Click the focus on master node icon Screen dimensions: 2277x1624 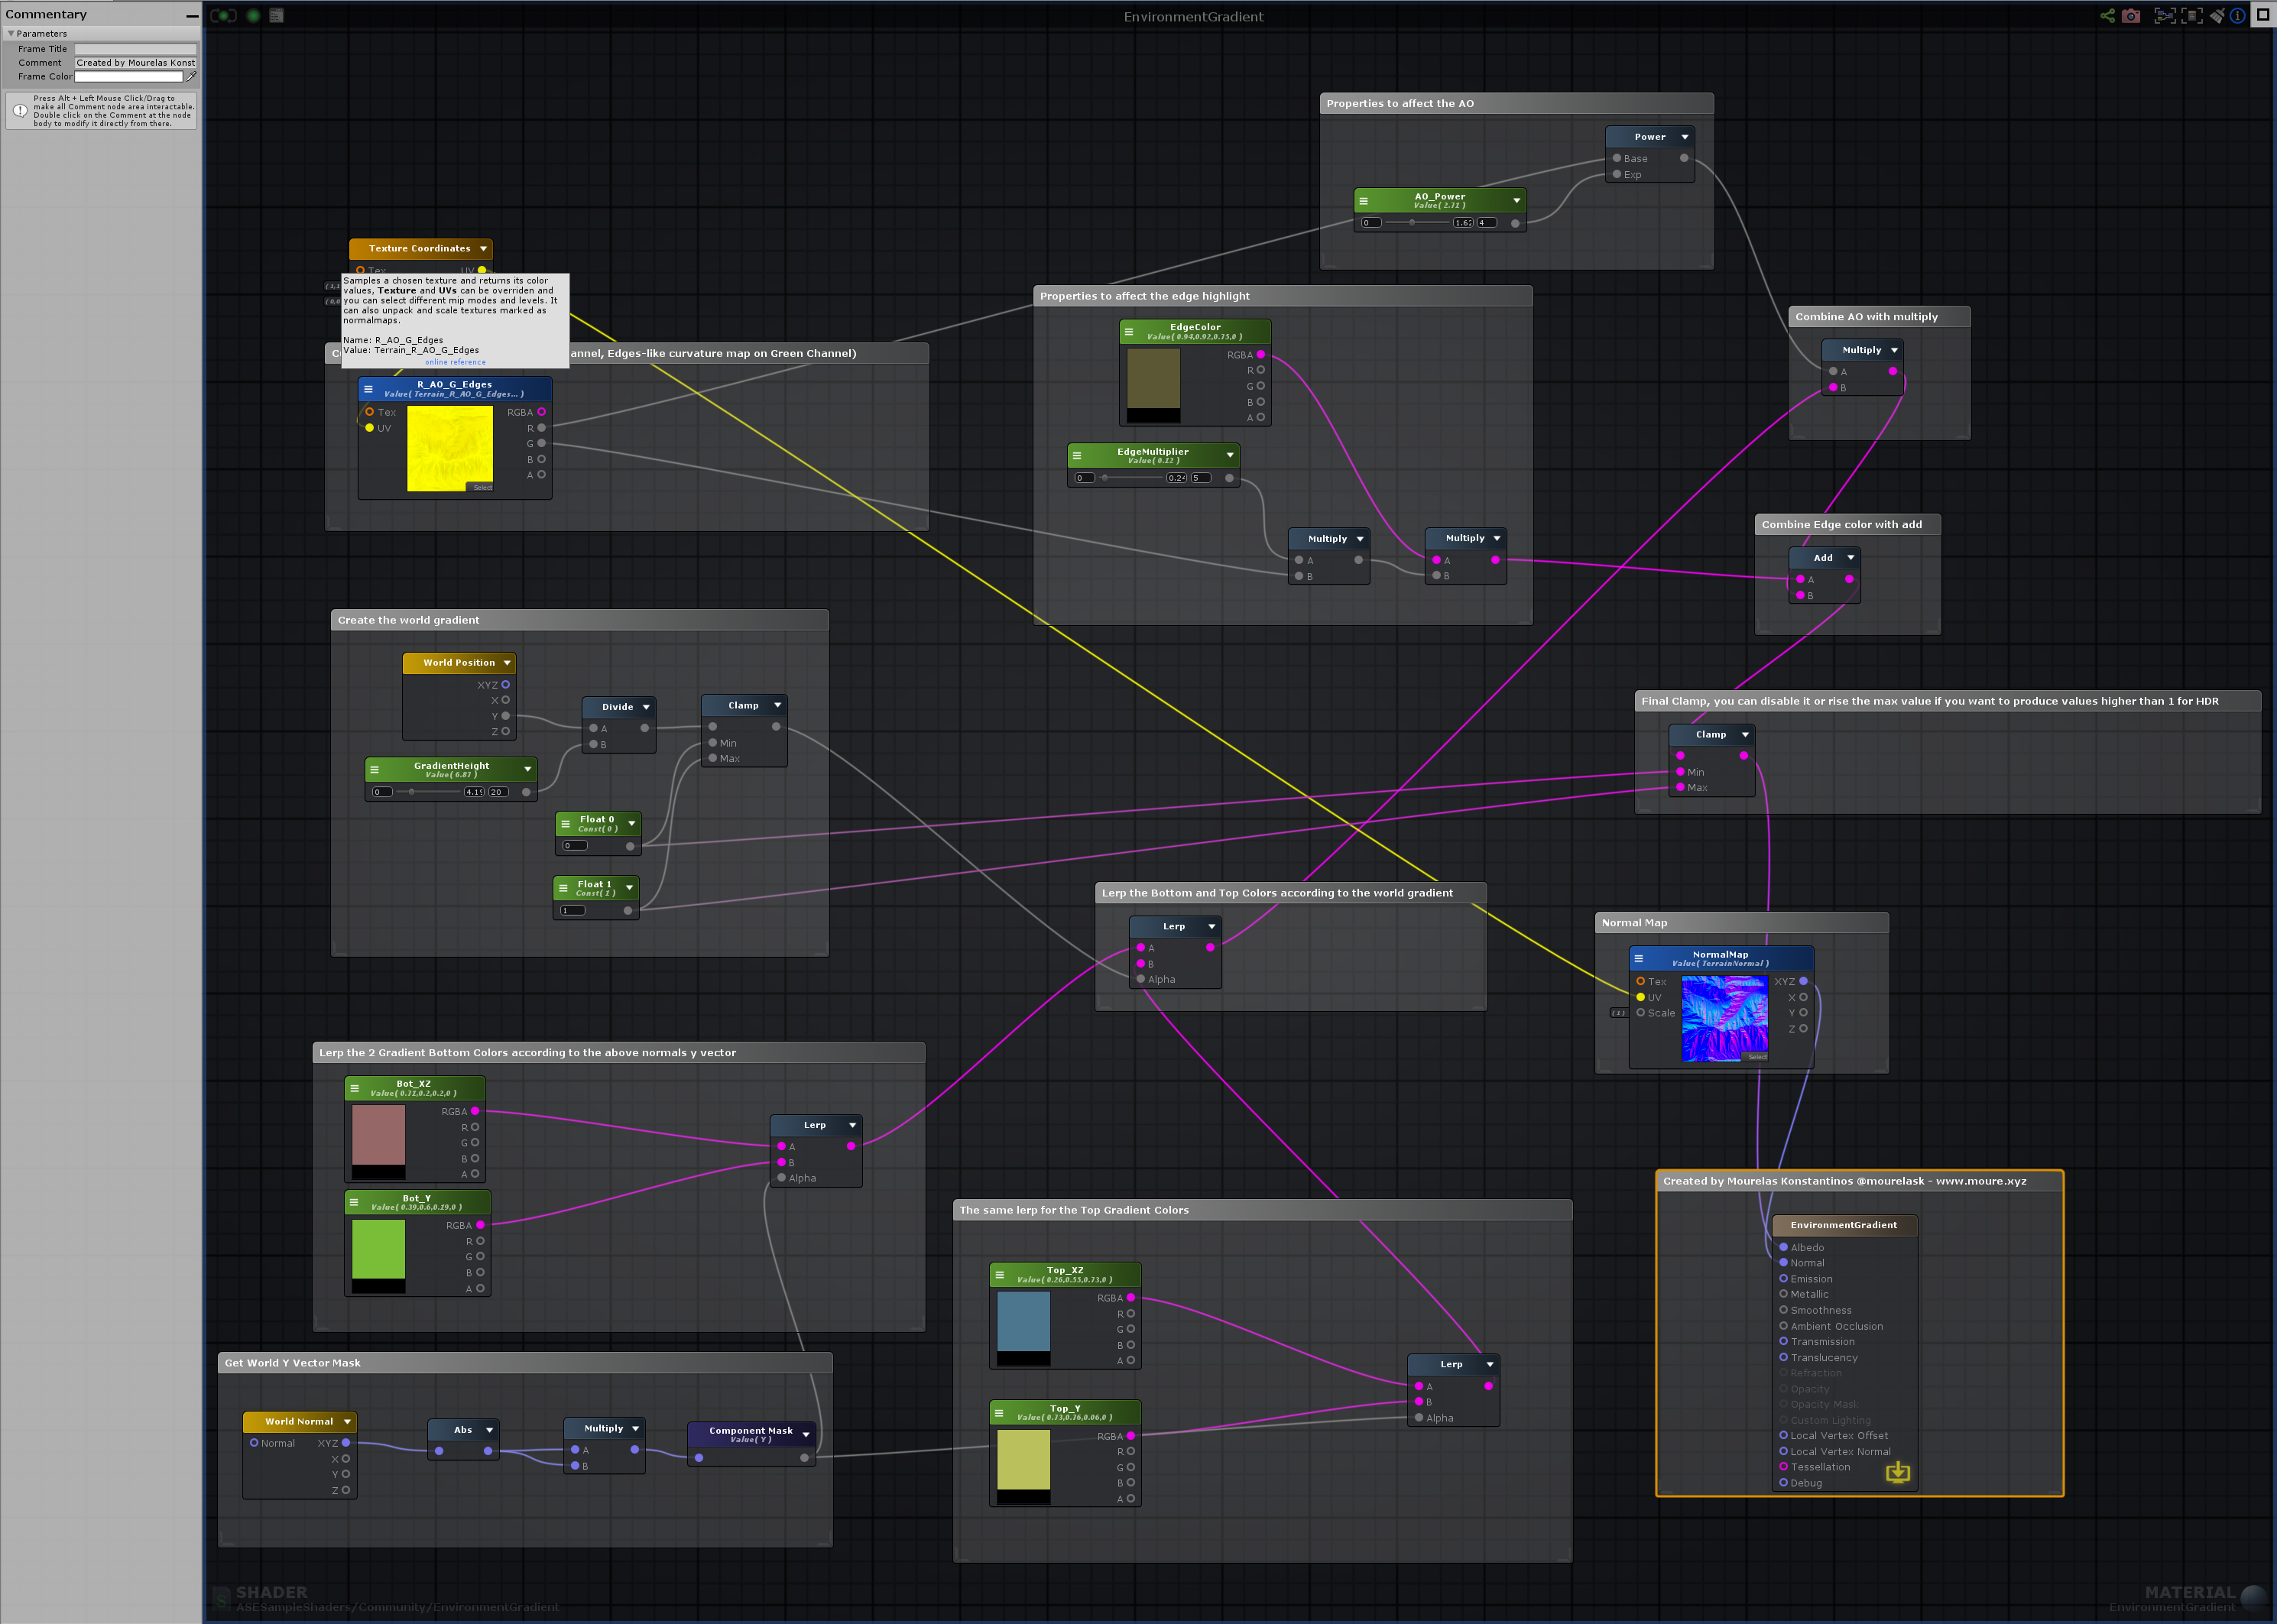(x=2191, y=15)
